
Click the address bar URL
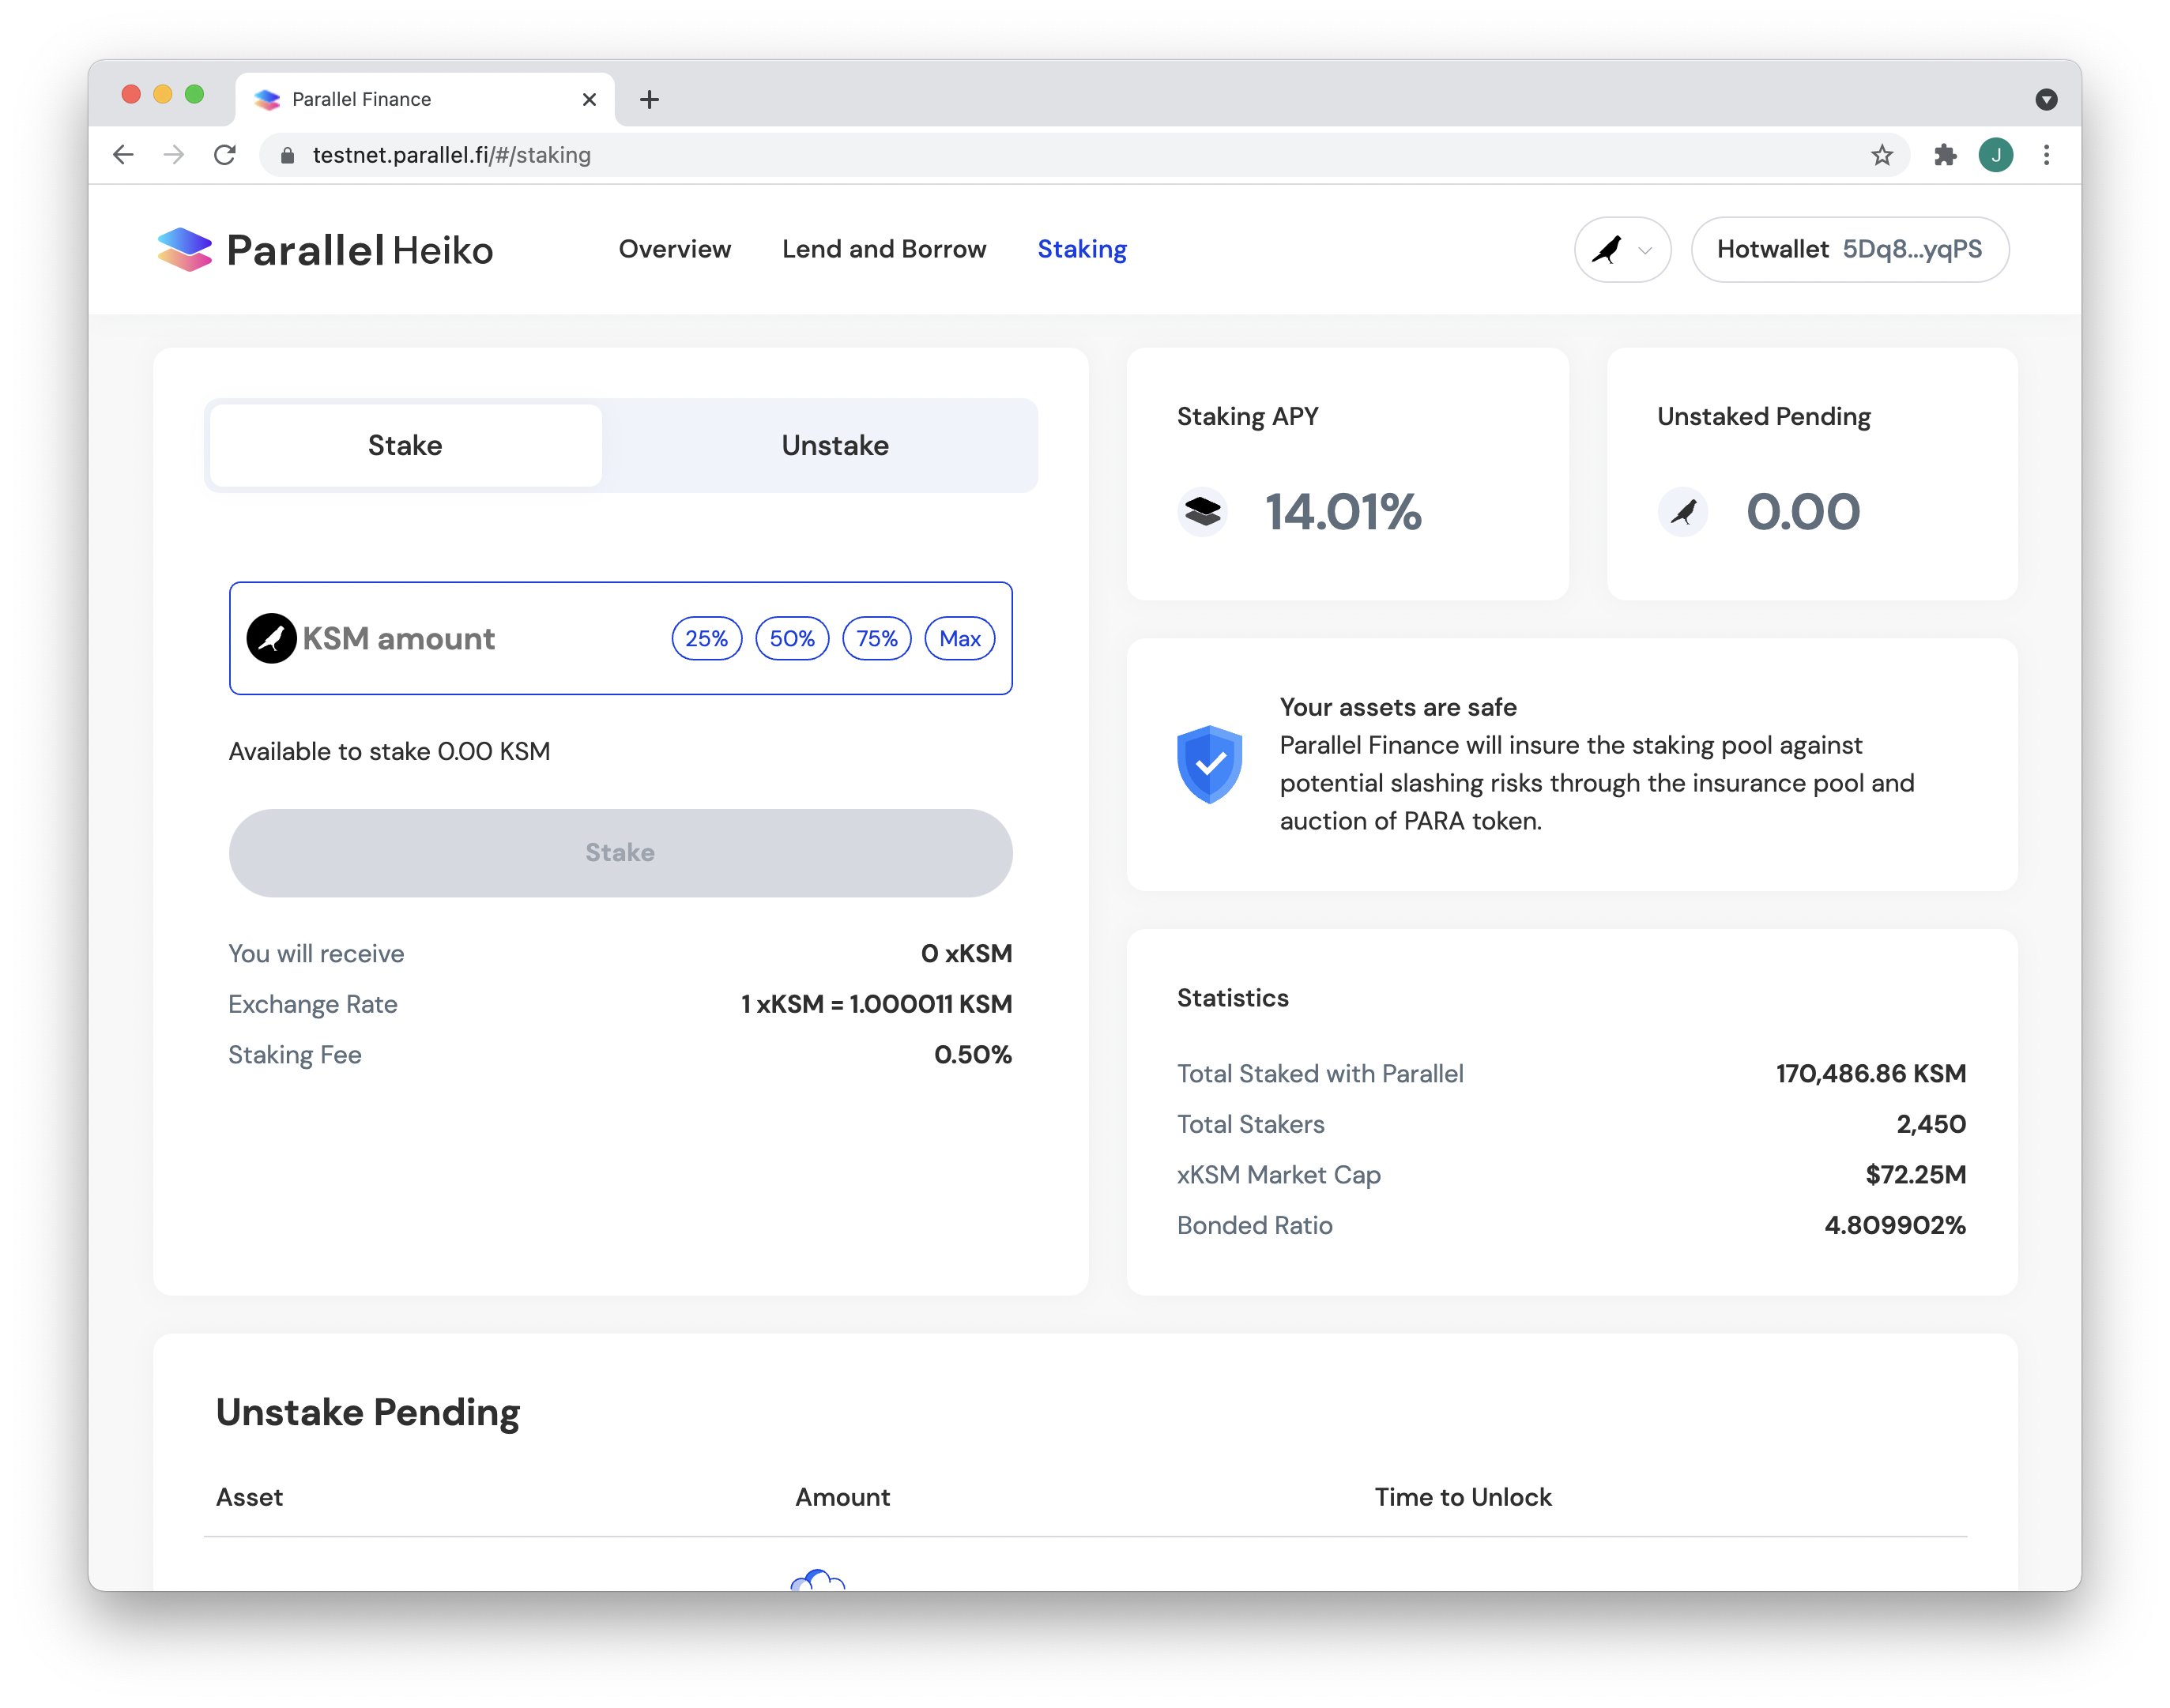click(x=452, y=155)
